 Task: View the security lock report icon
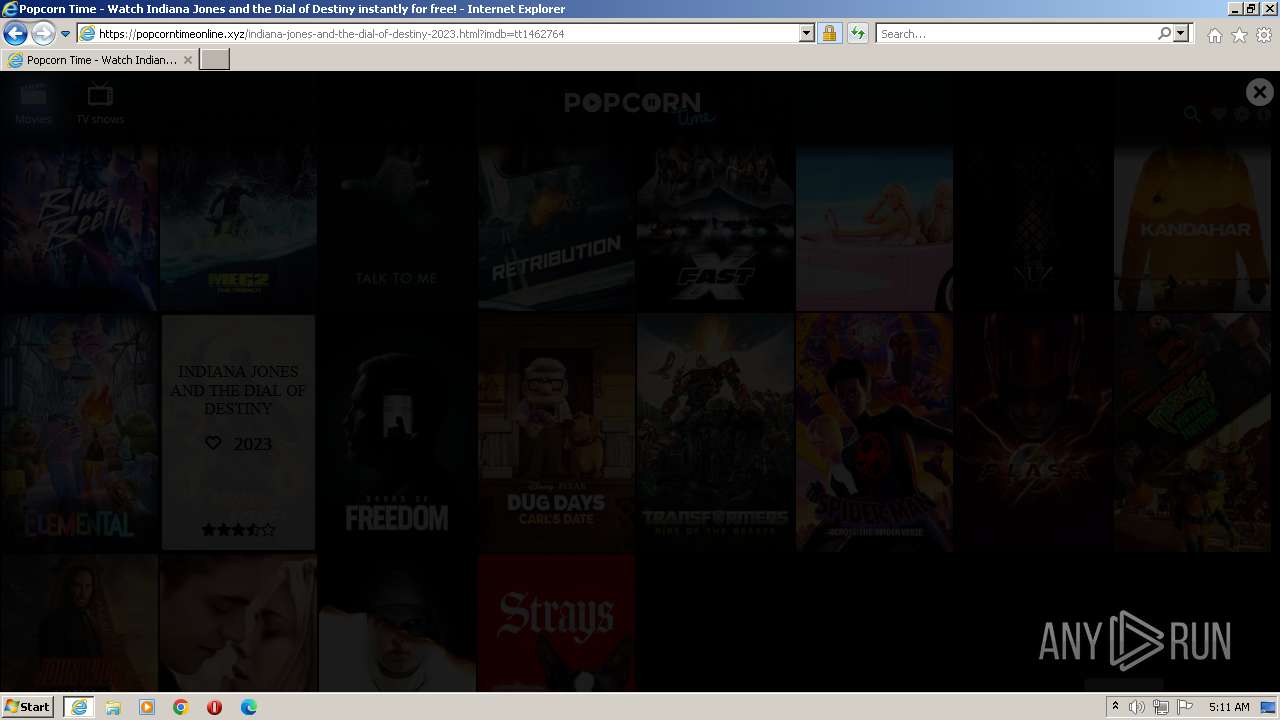click(x=829, y=33)
